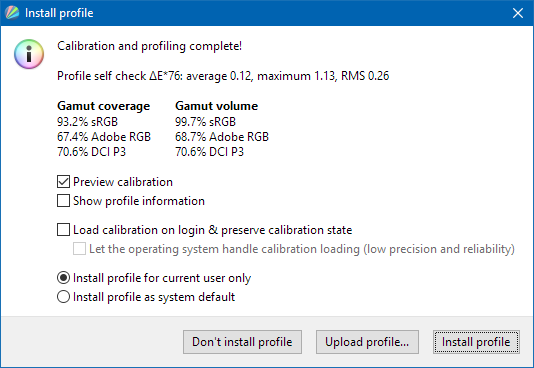The image size is (534, 368).
Task: Open the Upload profile dialog
Action: tap(367, 342)
